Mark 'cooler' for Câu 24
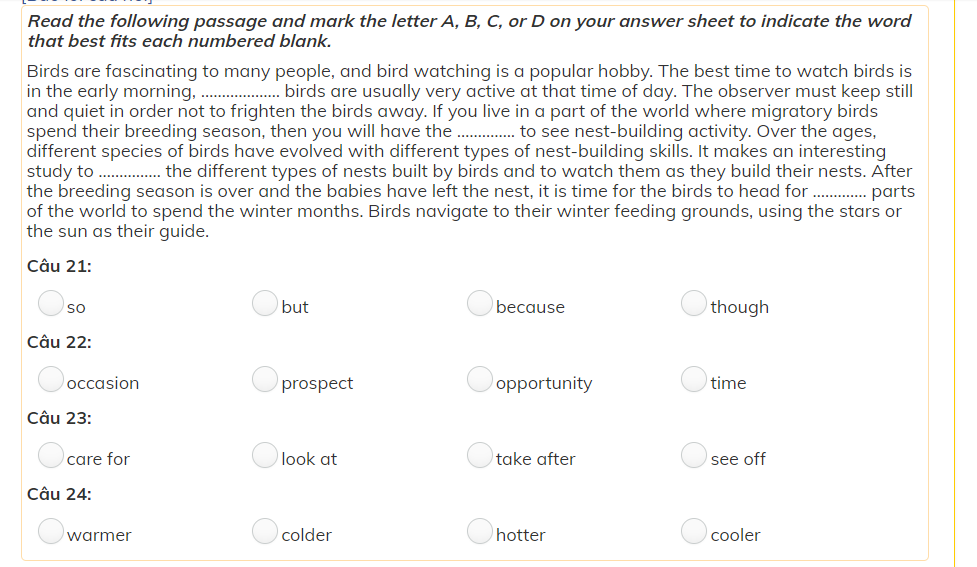The width and height of the screenshot is (977, 567). [694, 531]
